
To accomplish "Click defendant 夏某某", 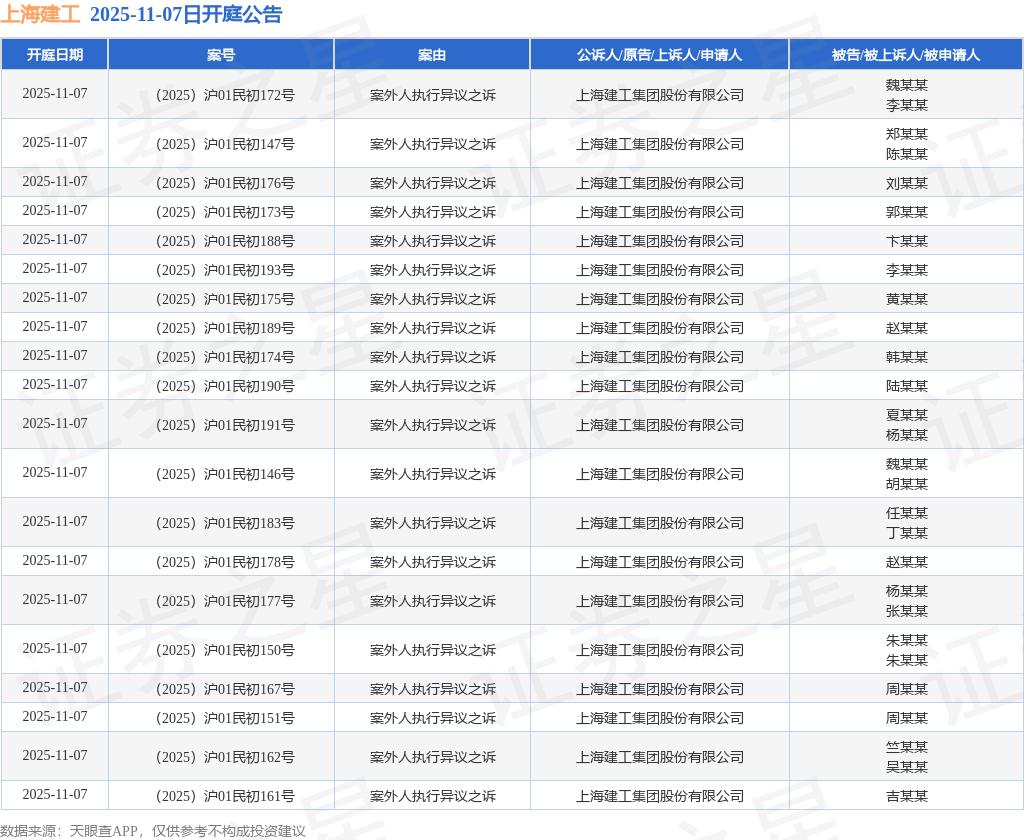I will tap(906, 415).
